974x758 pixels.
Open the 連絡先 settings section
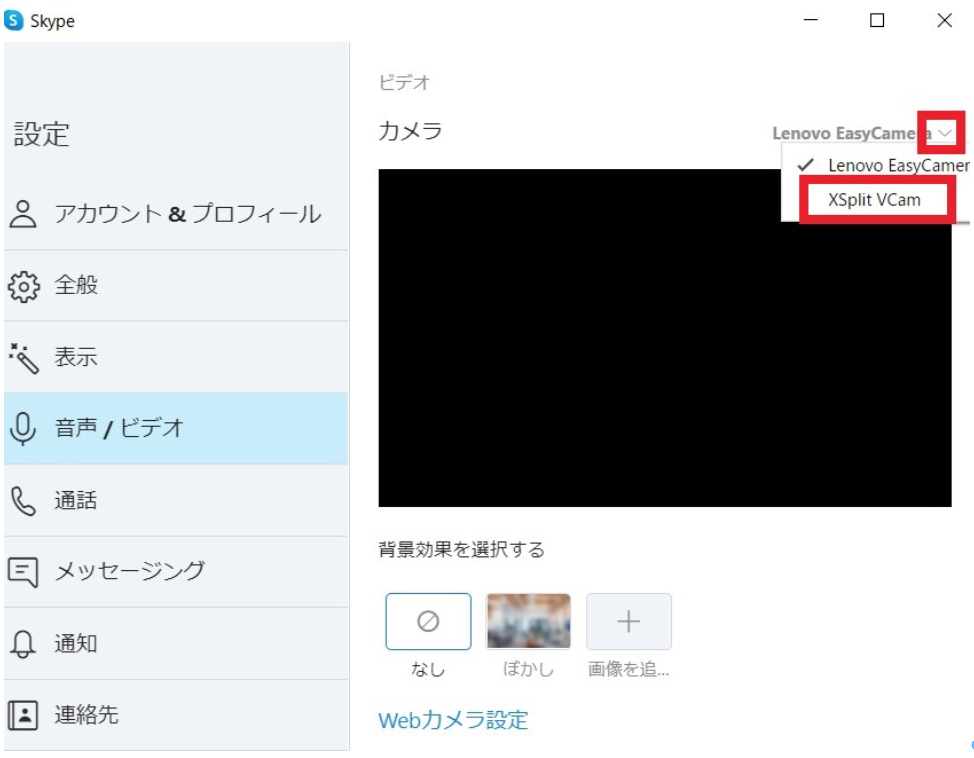pos(176,715)
